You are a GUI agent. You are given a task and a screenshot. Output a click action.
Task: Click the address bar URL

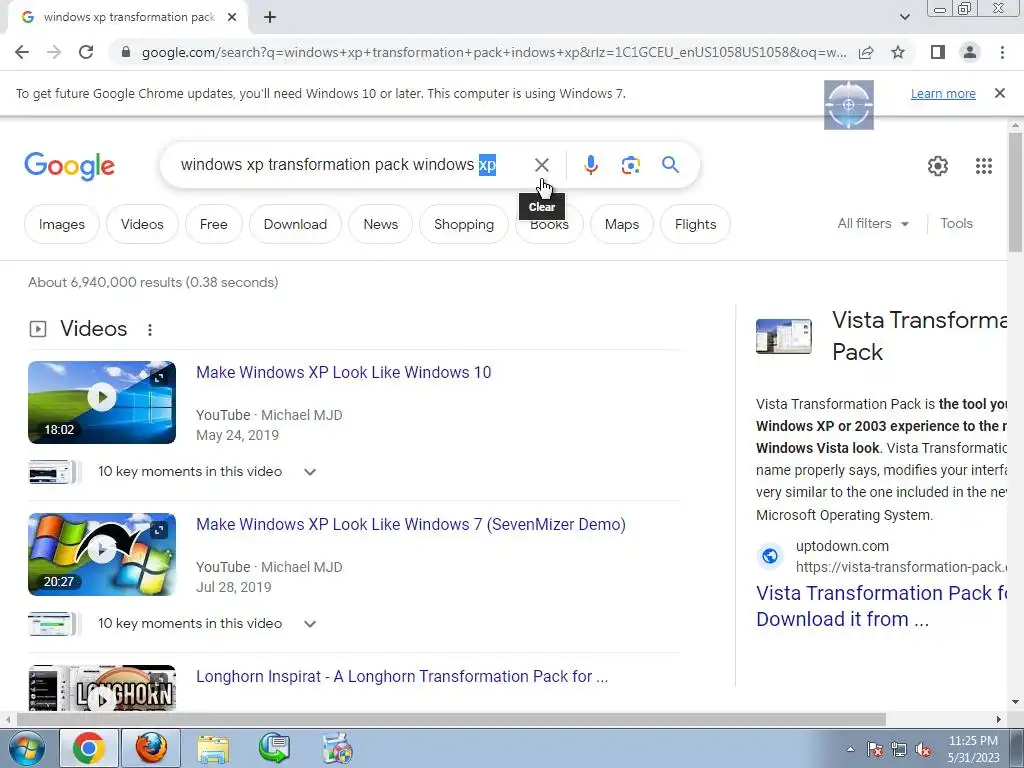pos(494,52)
